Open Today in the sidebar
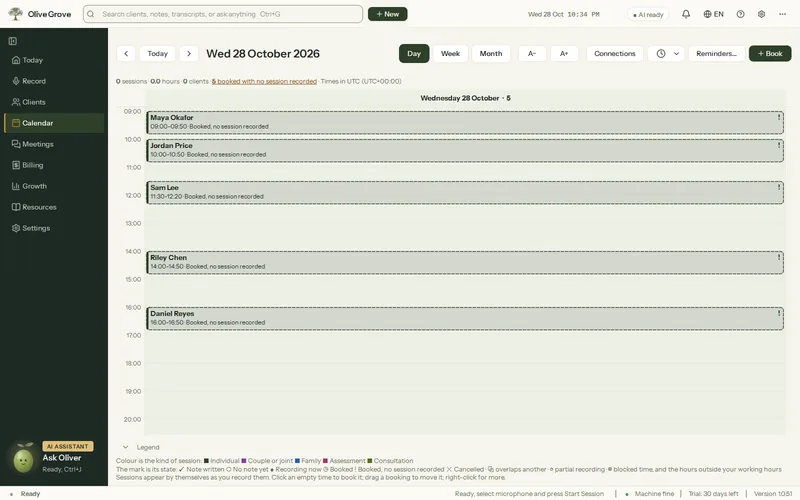The height and width of the screenshot is (500, 800). click(54, 60)
